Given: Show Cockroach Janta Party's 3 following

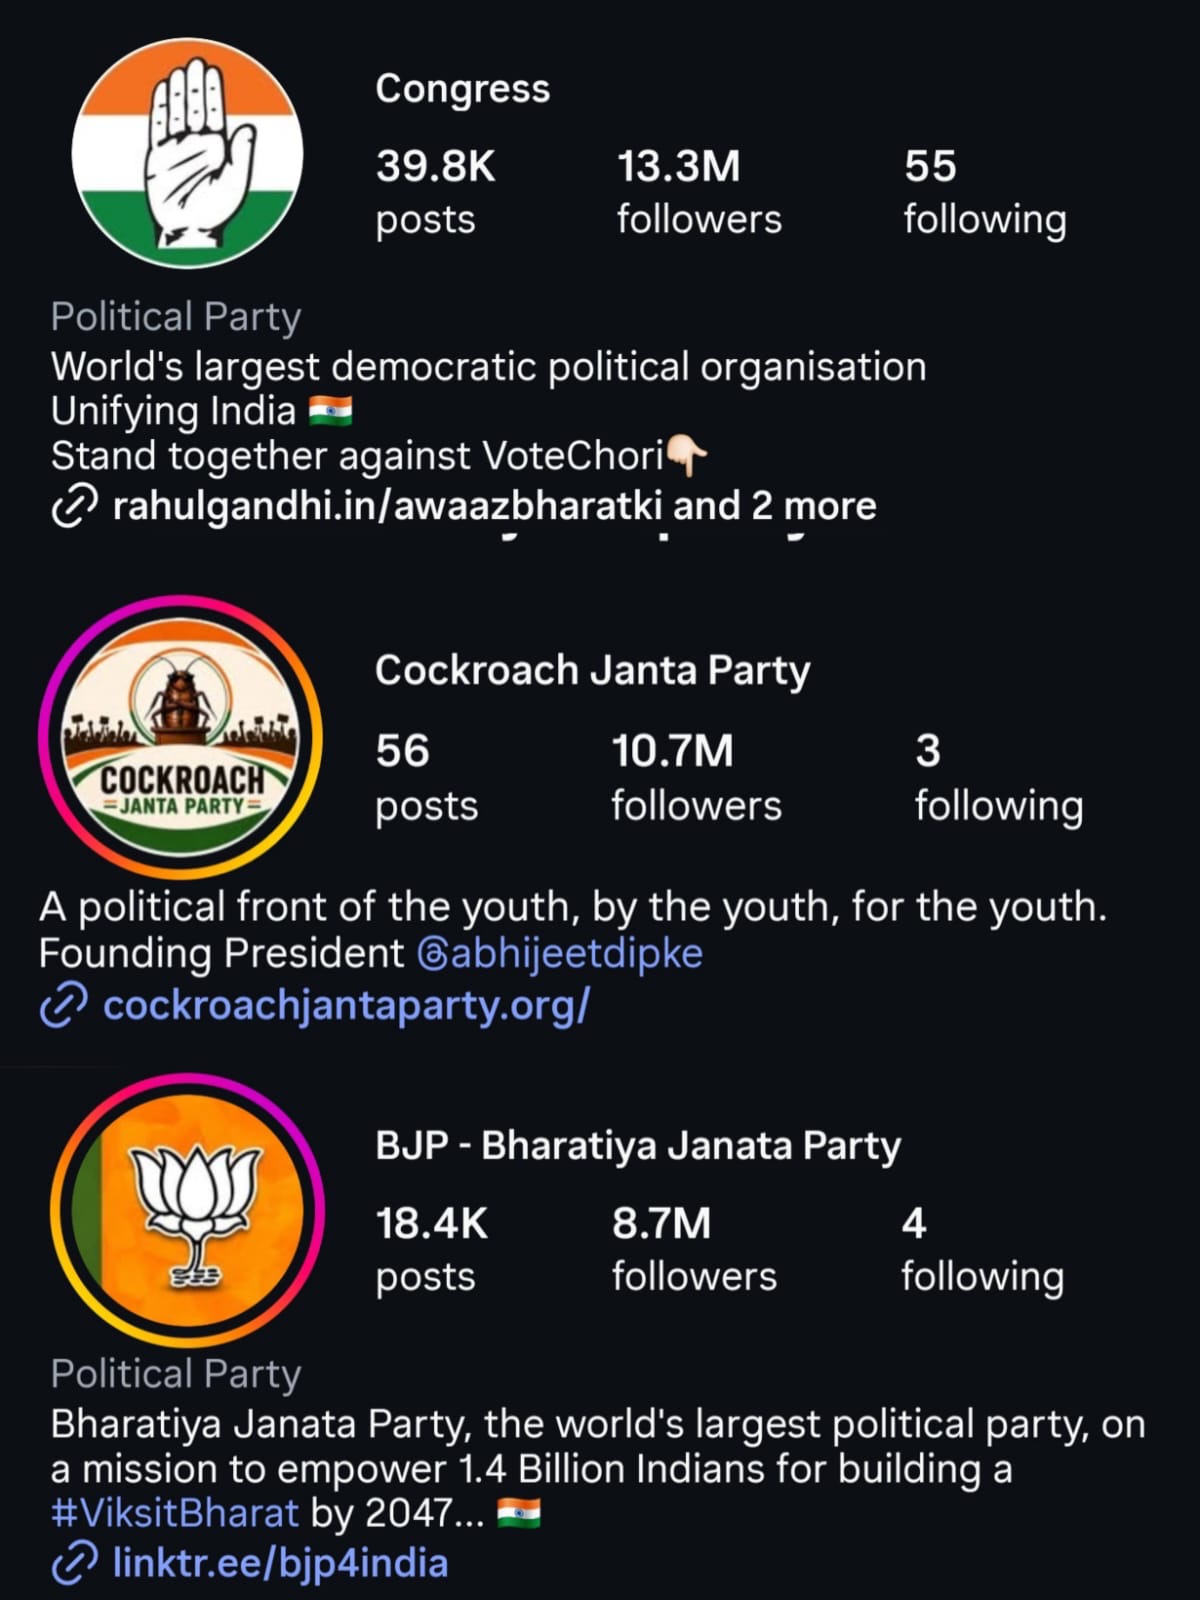Looking at the screenshot, I should coord(999,777).
